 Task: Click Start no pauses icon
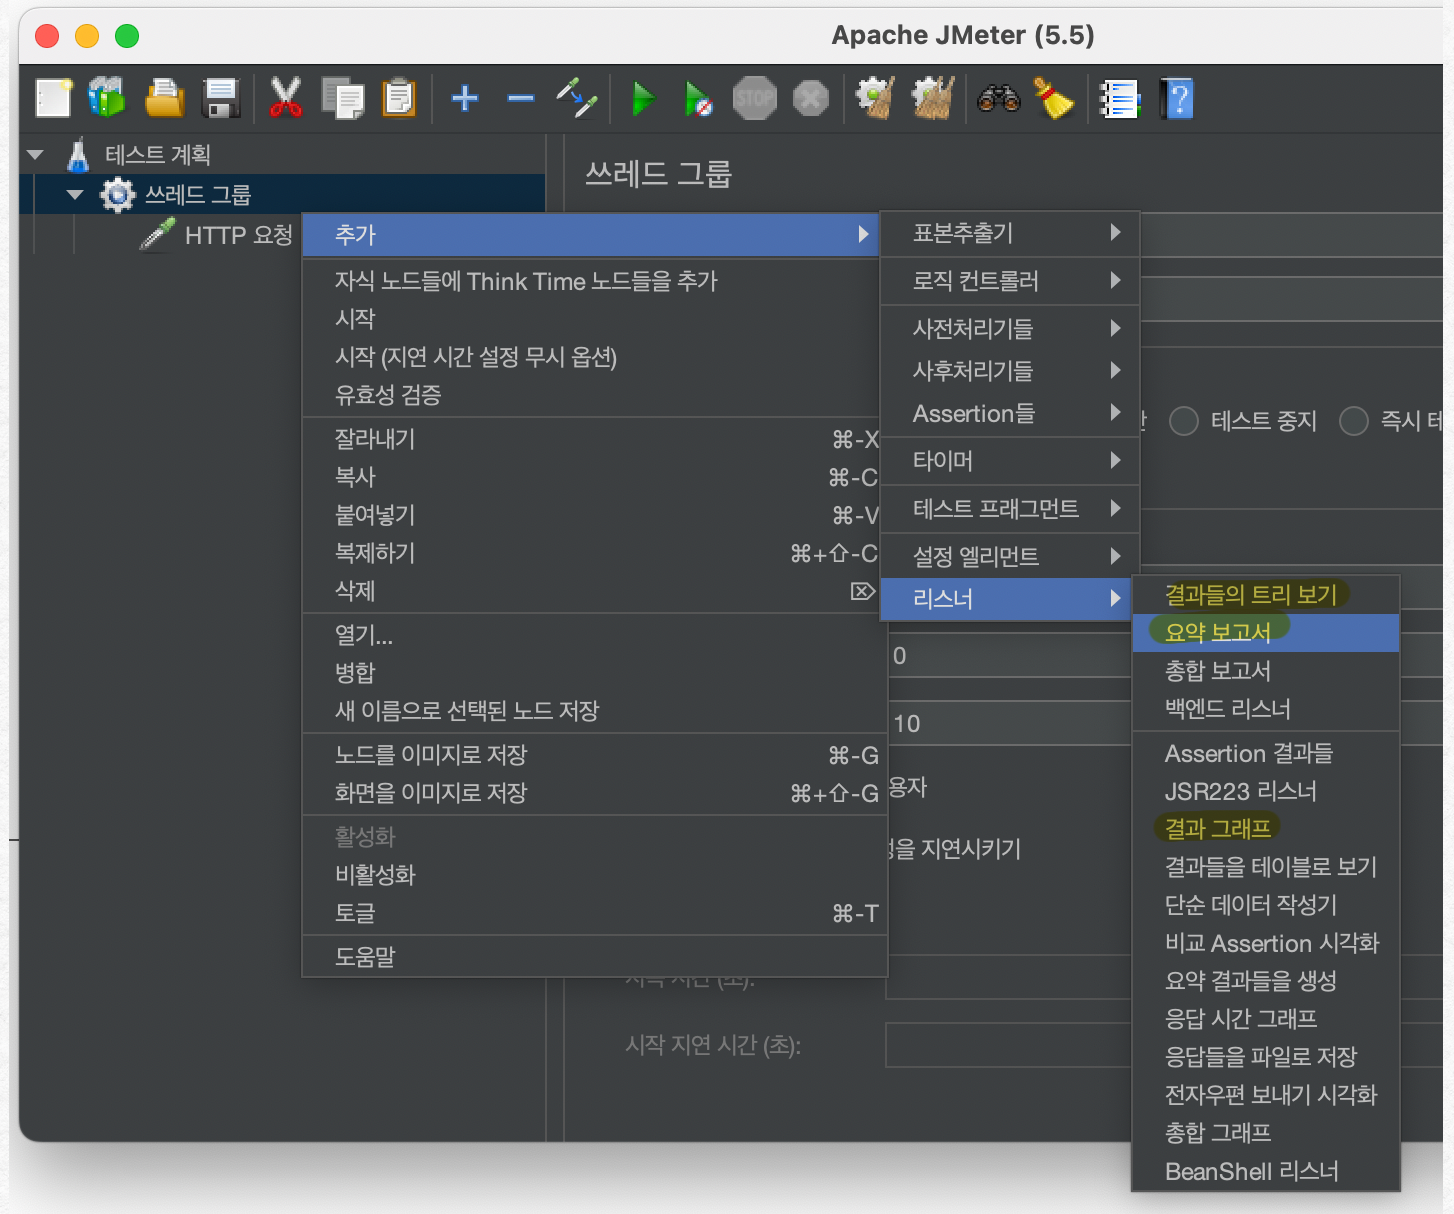698,98
